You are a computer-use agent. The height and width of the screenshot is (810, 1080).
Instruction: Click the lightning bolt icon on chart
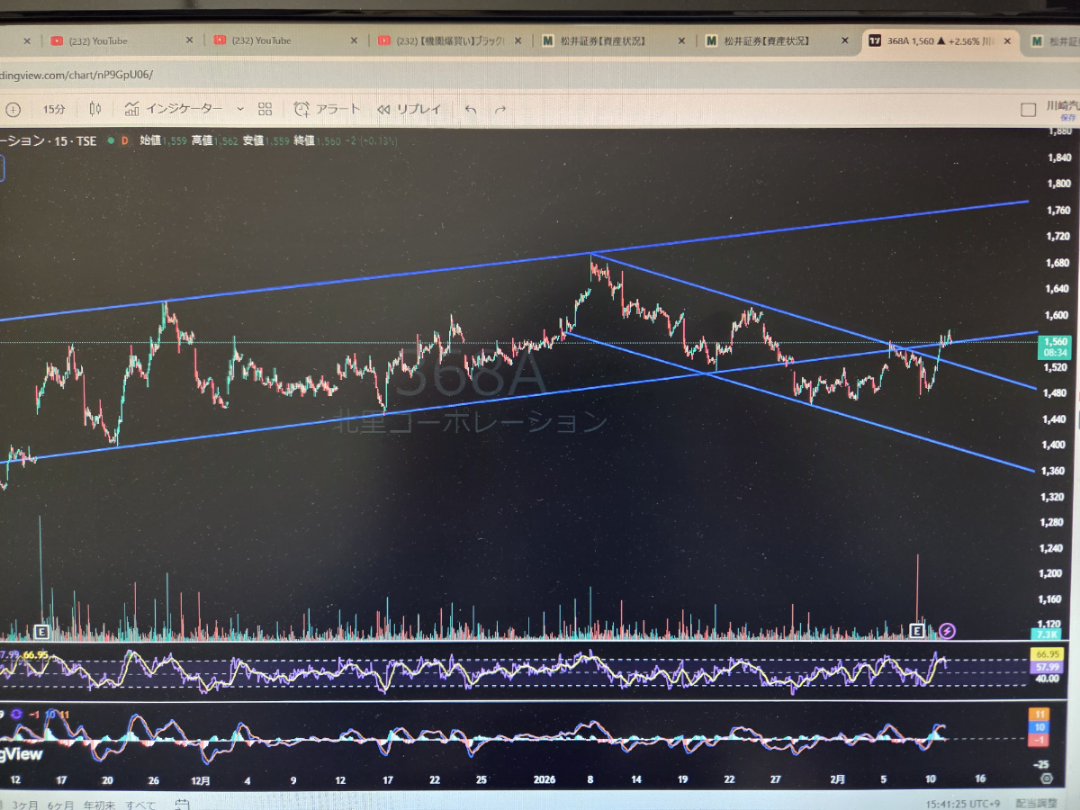[x=947, y=631]
